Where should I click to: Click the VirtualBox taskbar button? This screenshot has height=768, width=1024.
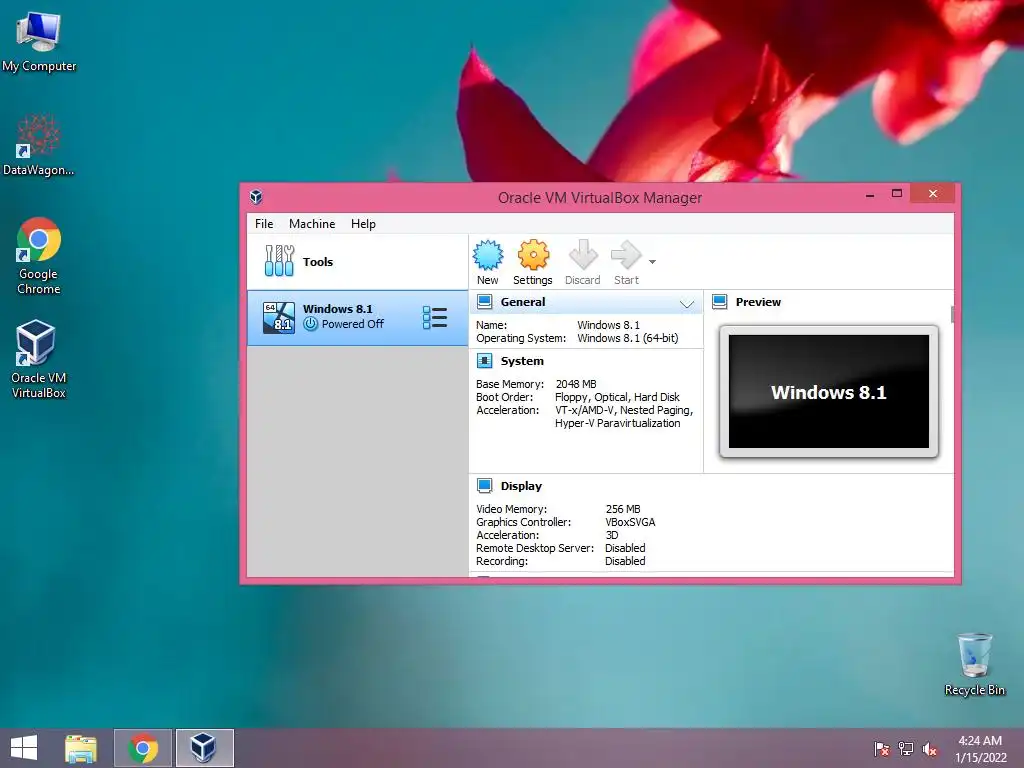(204, 748)
